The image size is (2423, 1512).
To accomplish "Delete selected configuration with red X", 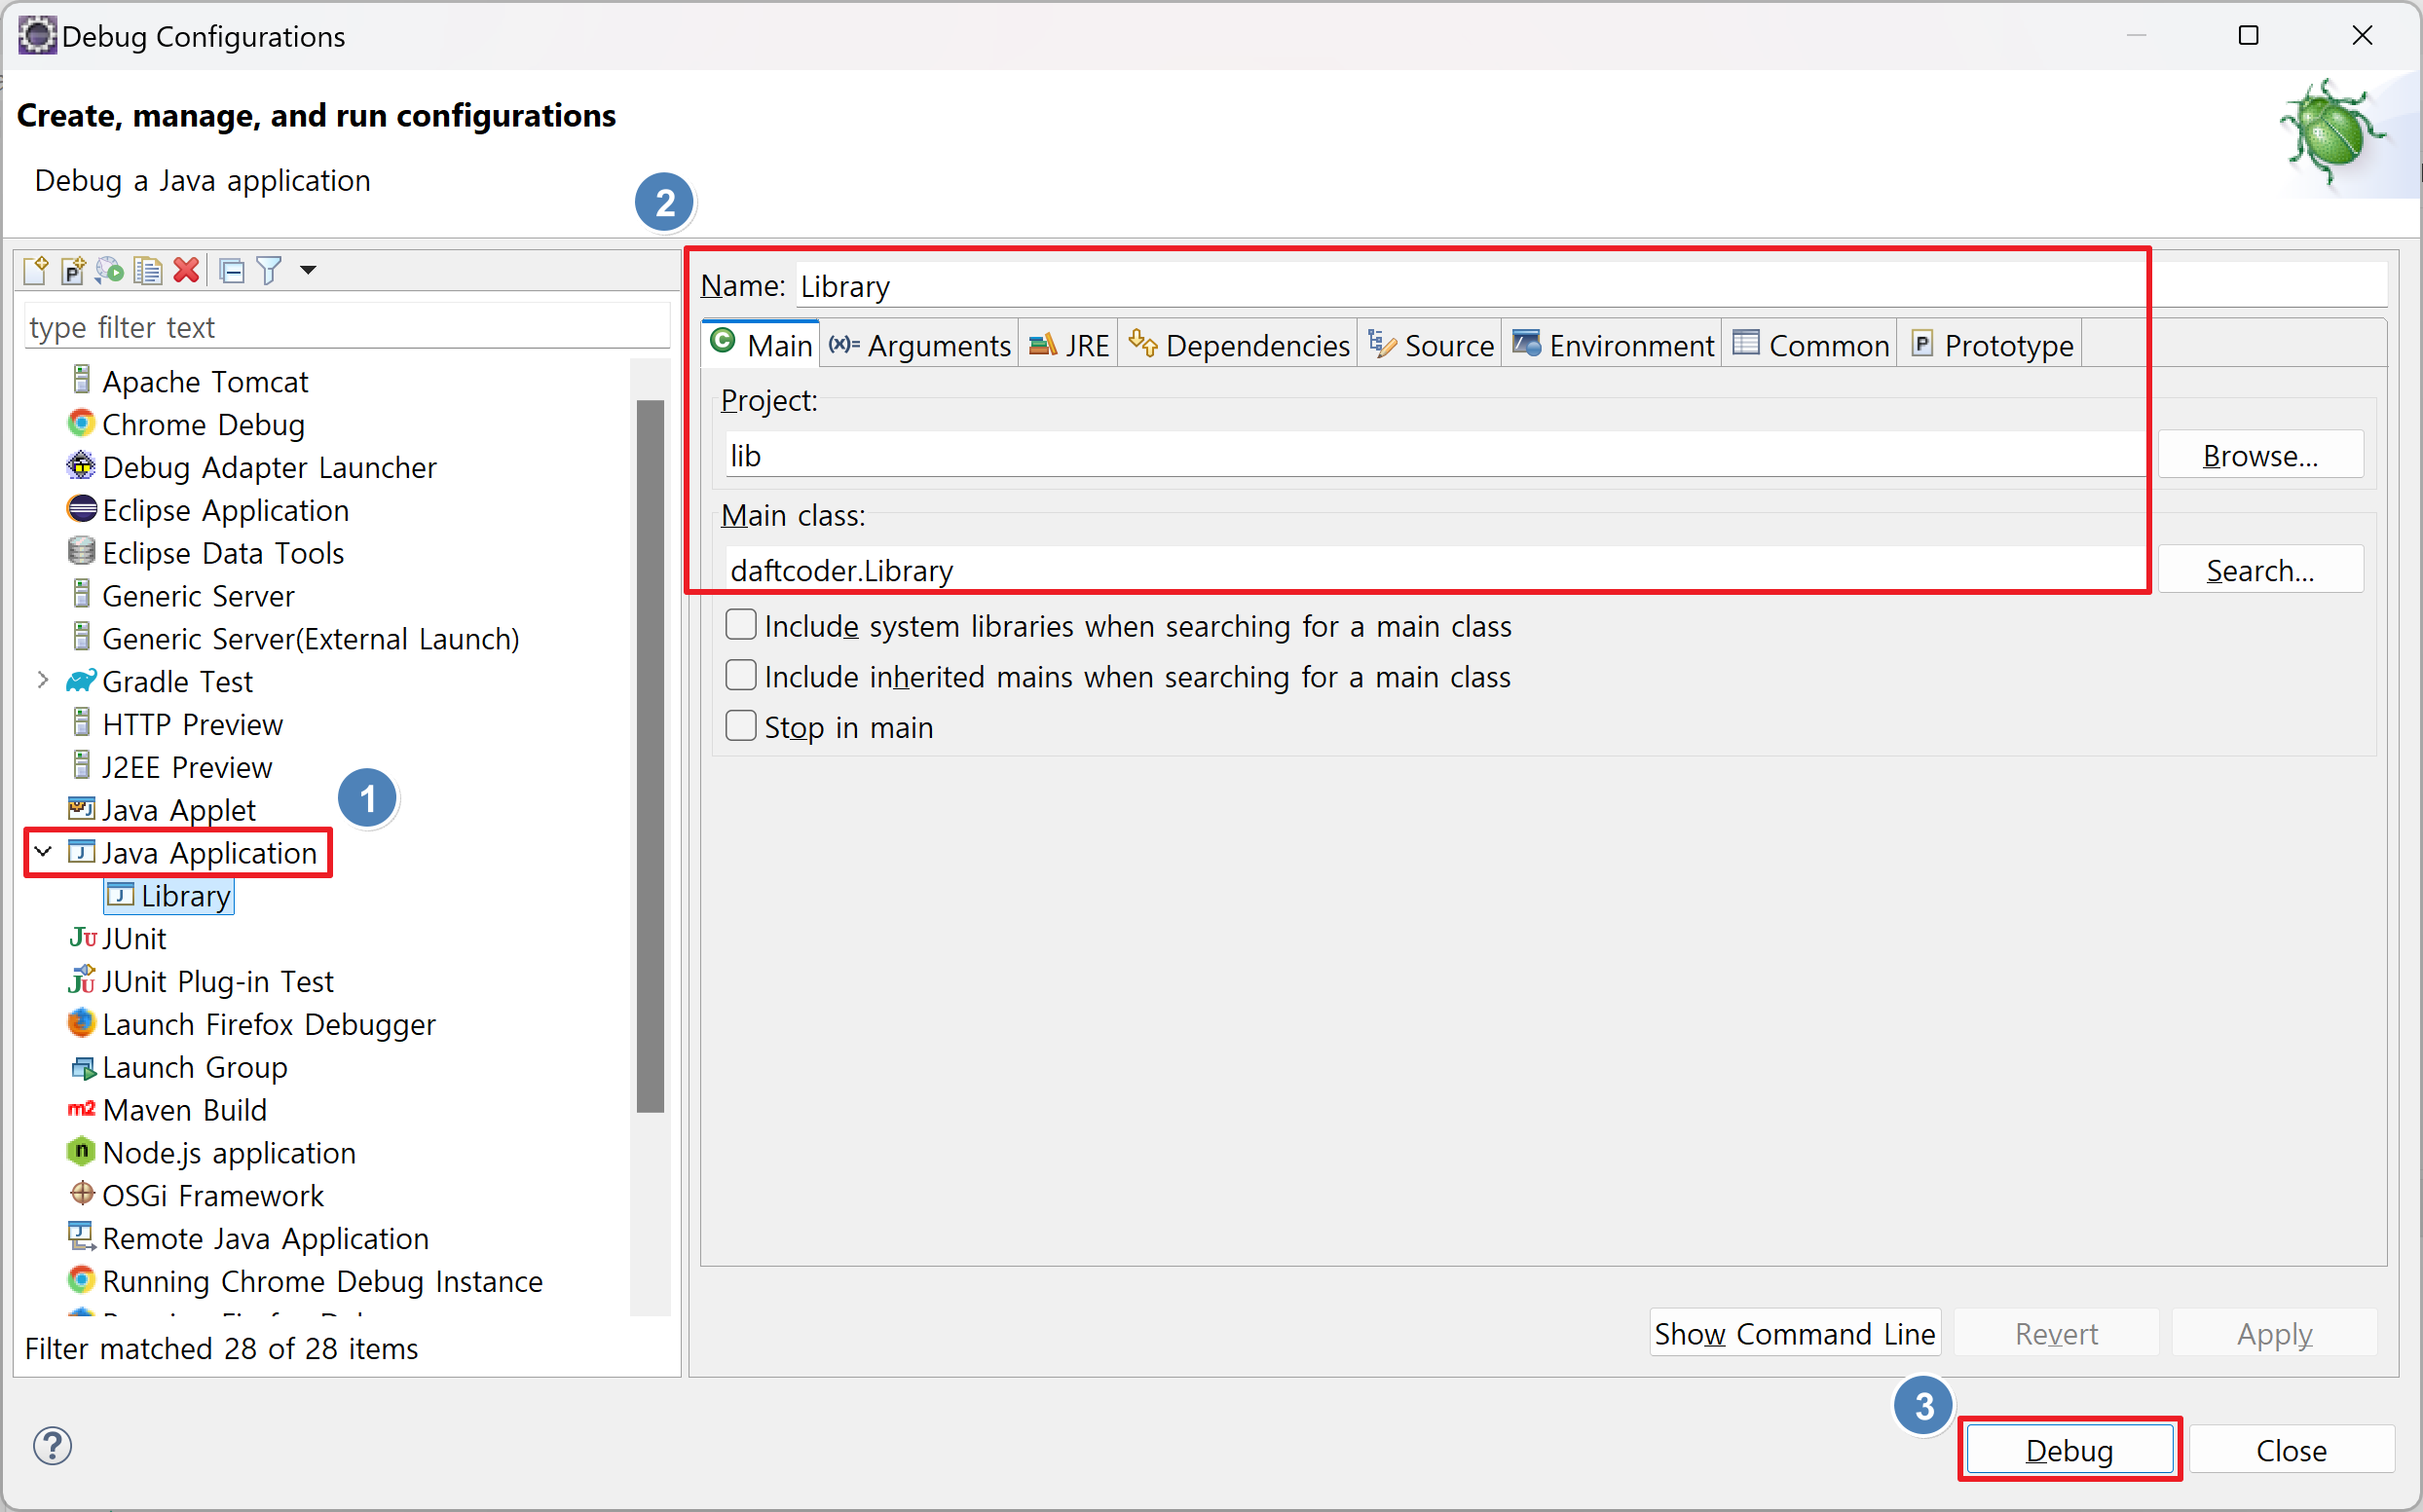I will point(186,270).
